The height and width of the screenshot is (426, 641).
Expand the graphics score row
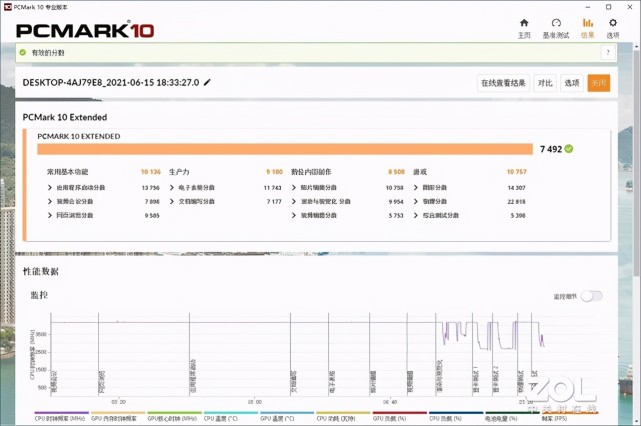coord(430,188)
